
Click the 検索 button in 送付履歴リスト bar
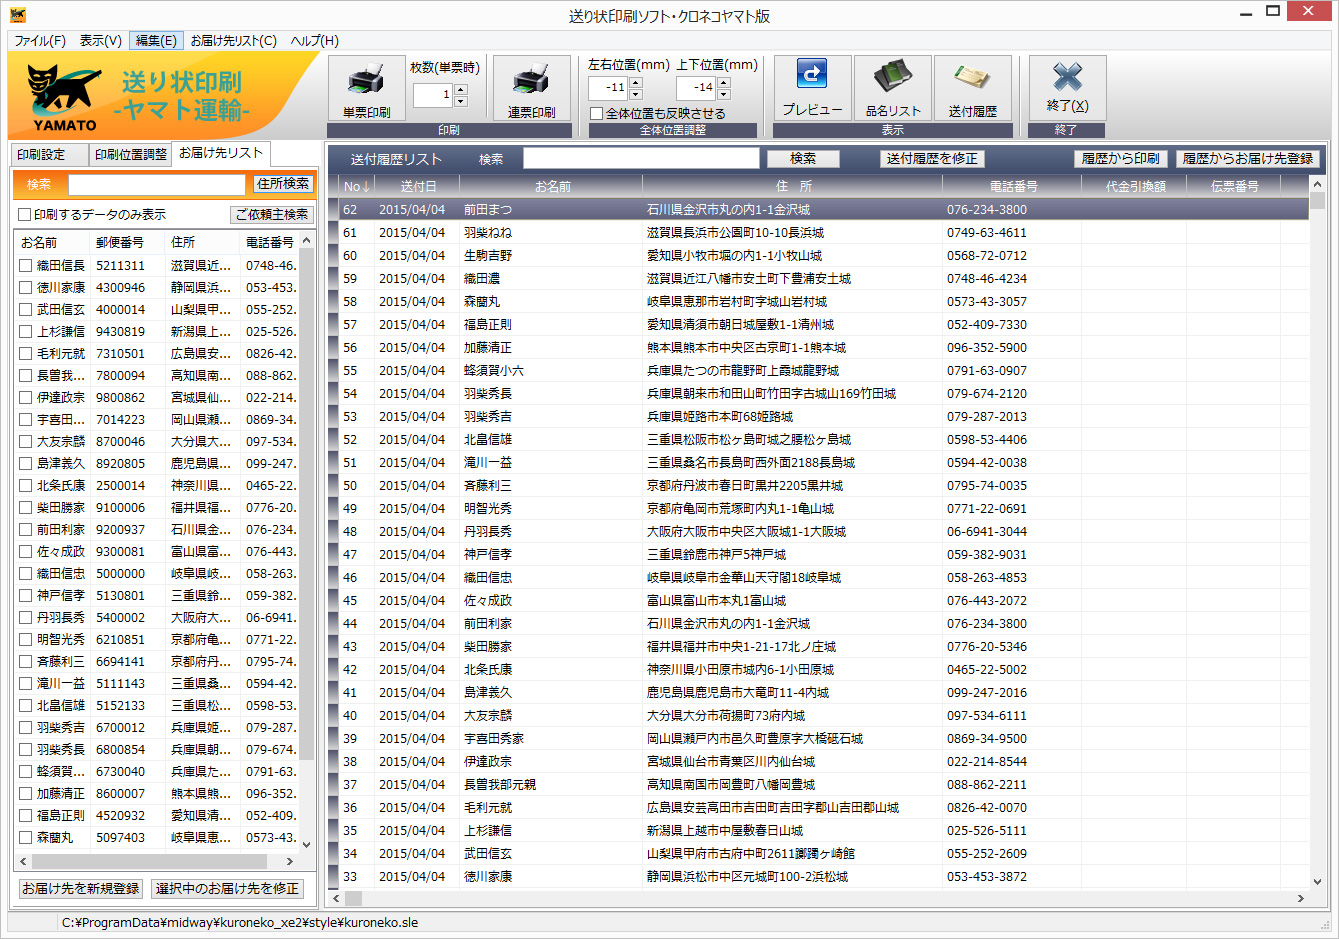click(803, 159)
